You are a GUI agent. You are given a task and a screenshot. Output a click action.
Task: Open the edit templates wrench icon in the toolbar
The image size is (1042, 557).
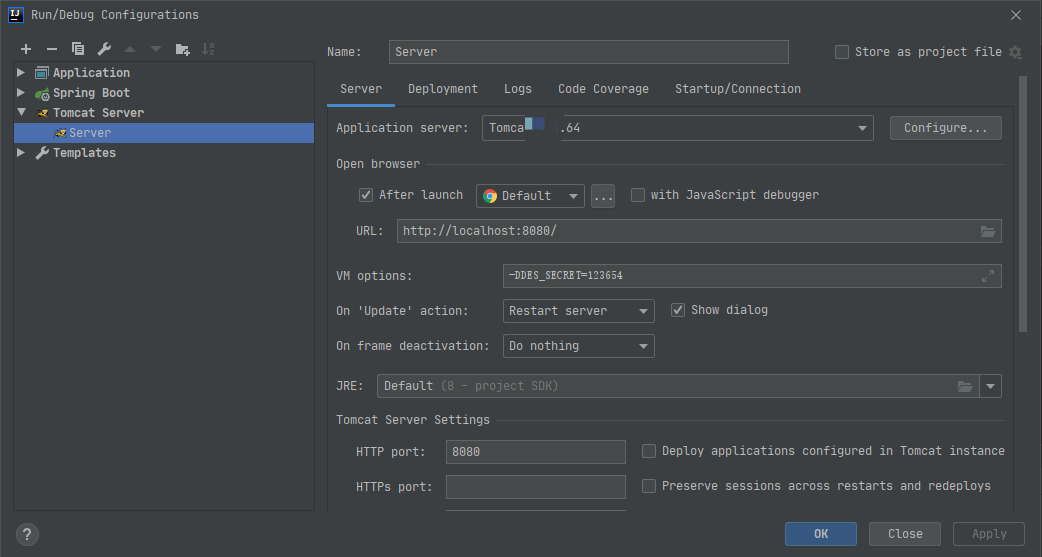click(104, 49)
